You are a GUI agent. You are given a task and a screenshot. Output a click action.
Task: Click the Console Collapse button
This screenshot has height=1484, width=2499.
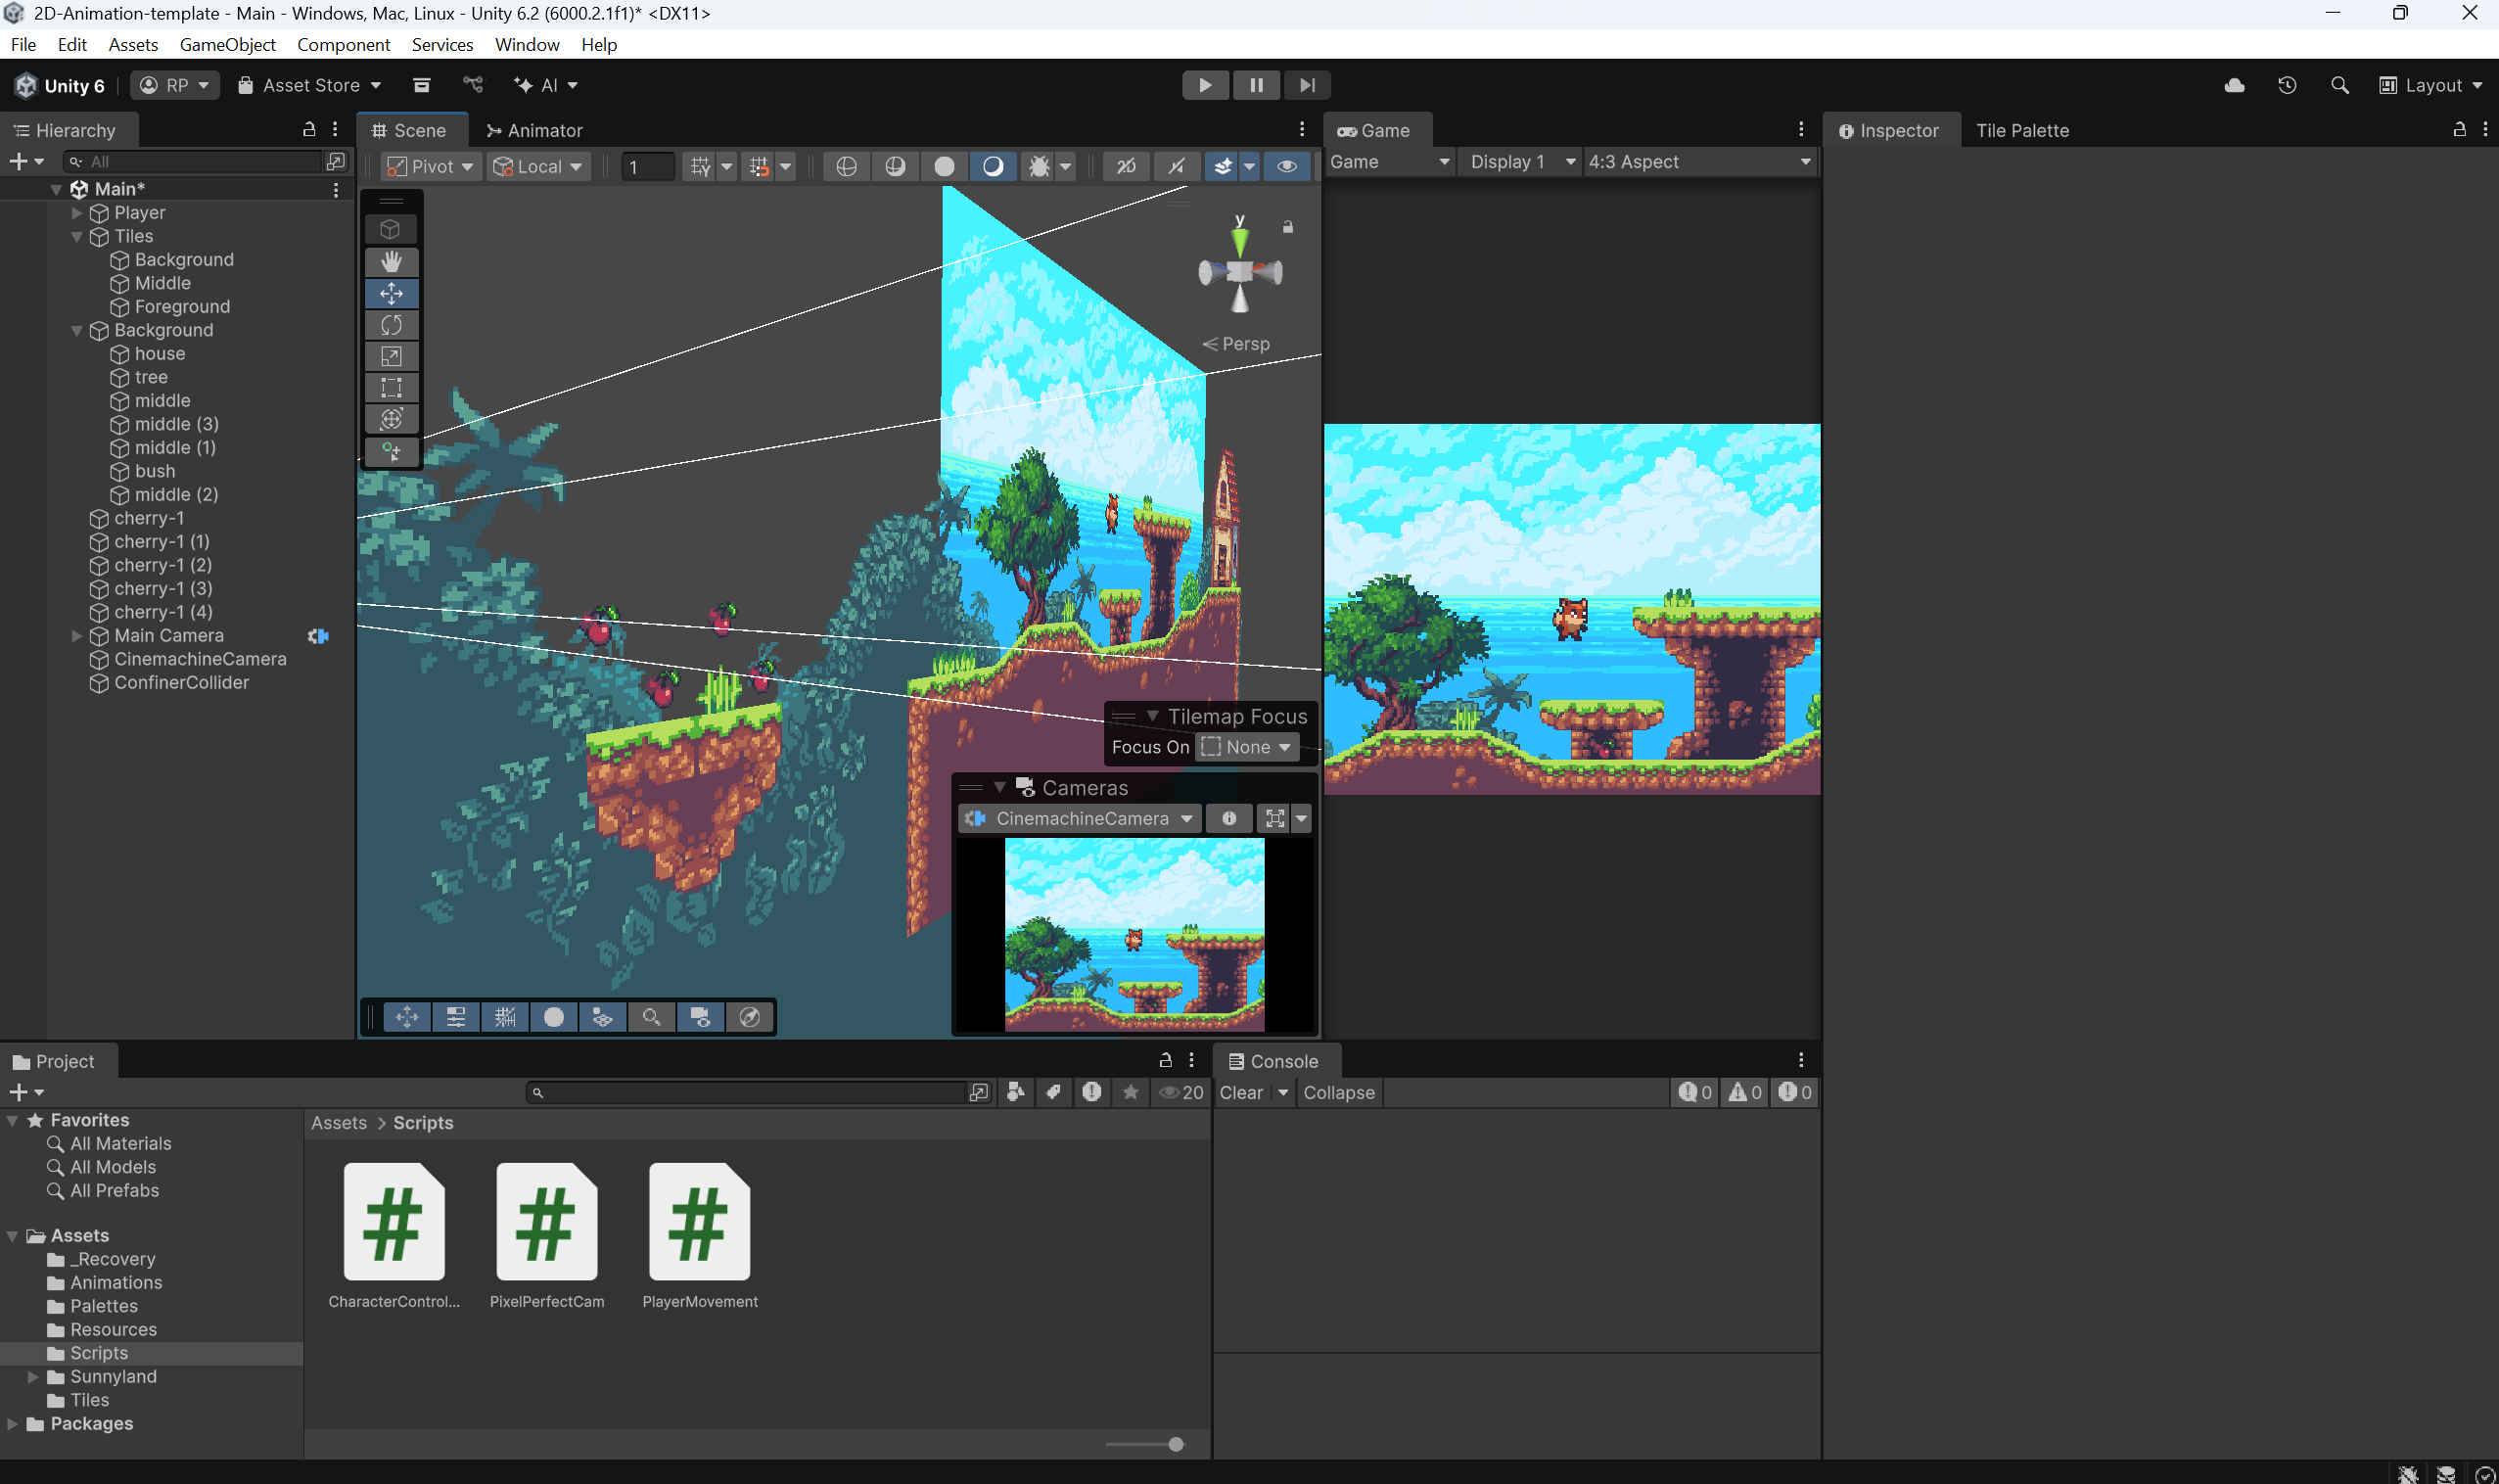click(1339, 1093)
